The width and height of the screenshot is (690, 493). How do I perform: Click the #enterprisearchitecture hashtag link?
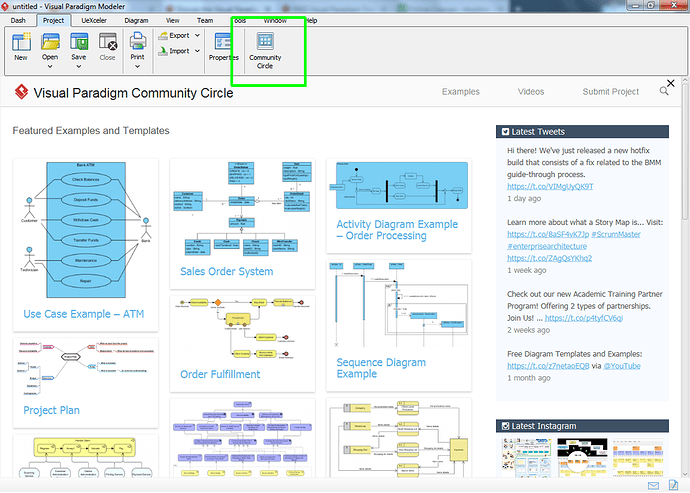[547, 246]
